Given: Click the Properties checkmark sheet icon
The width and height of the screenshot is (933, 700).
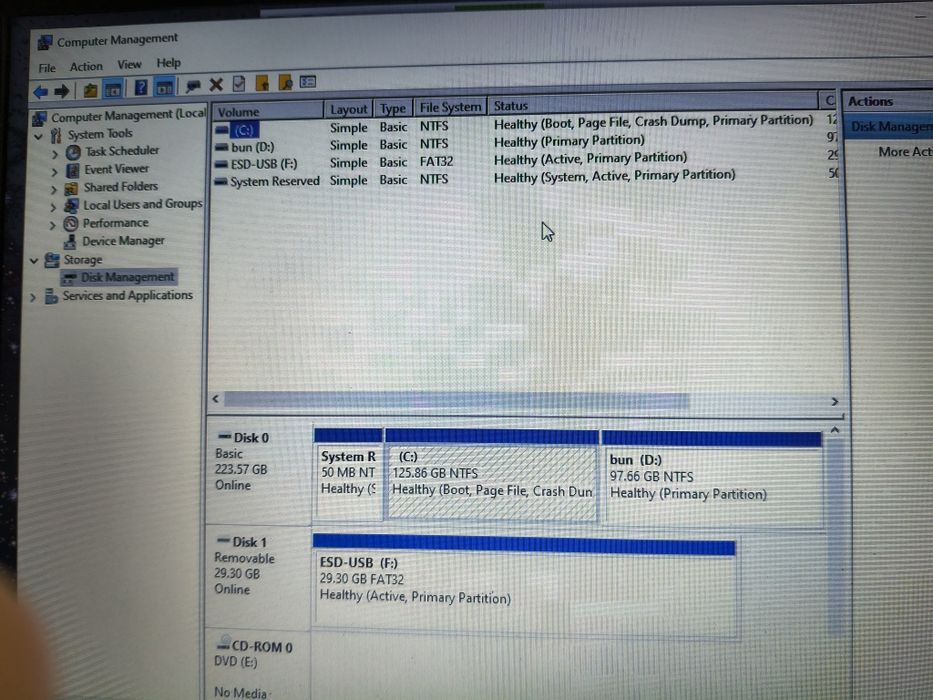Looking at the screenshot, I should (239, 84).
